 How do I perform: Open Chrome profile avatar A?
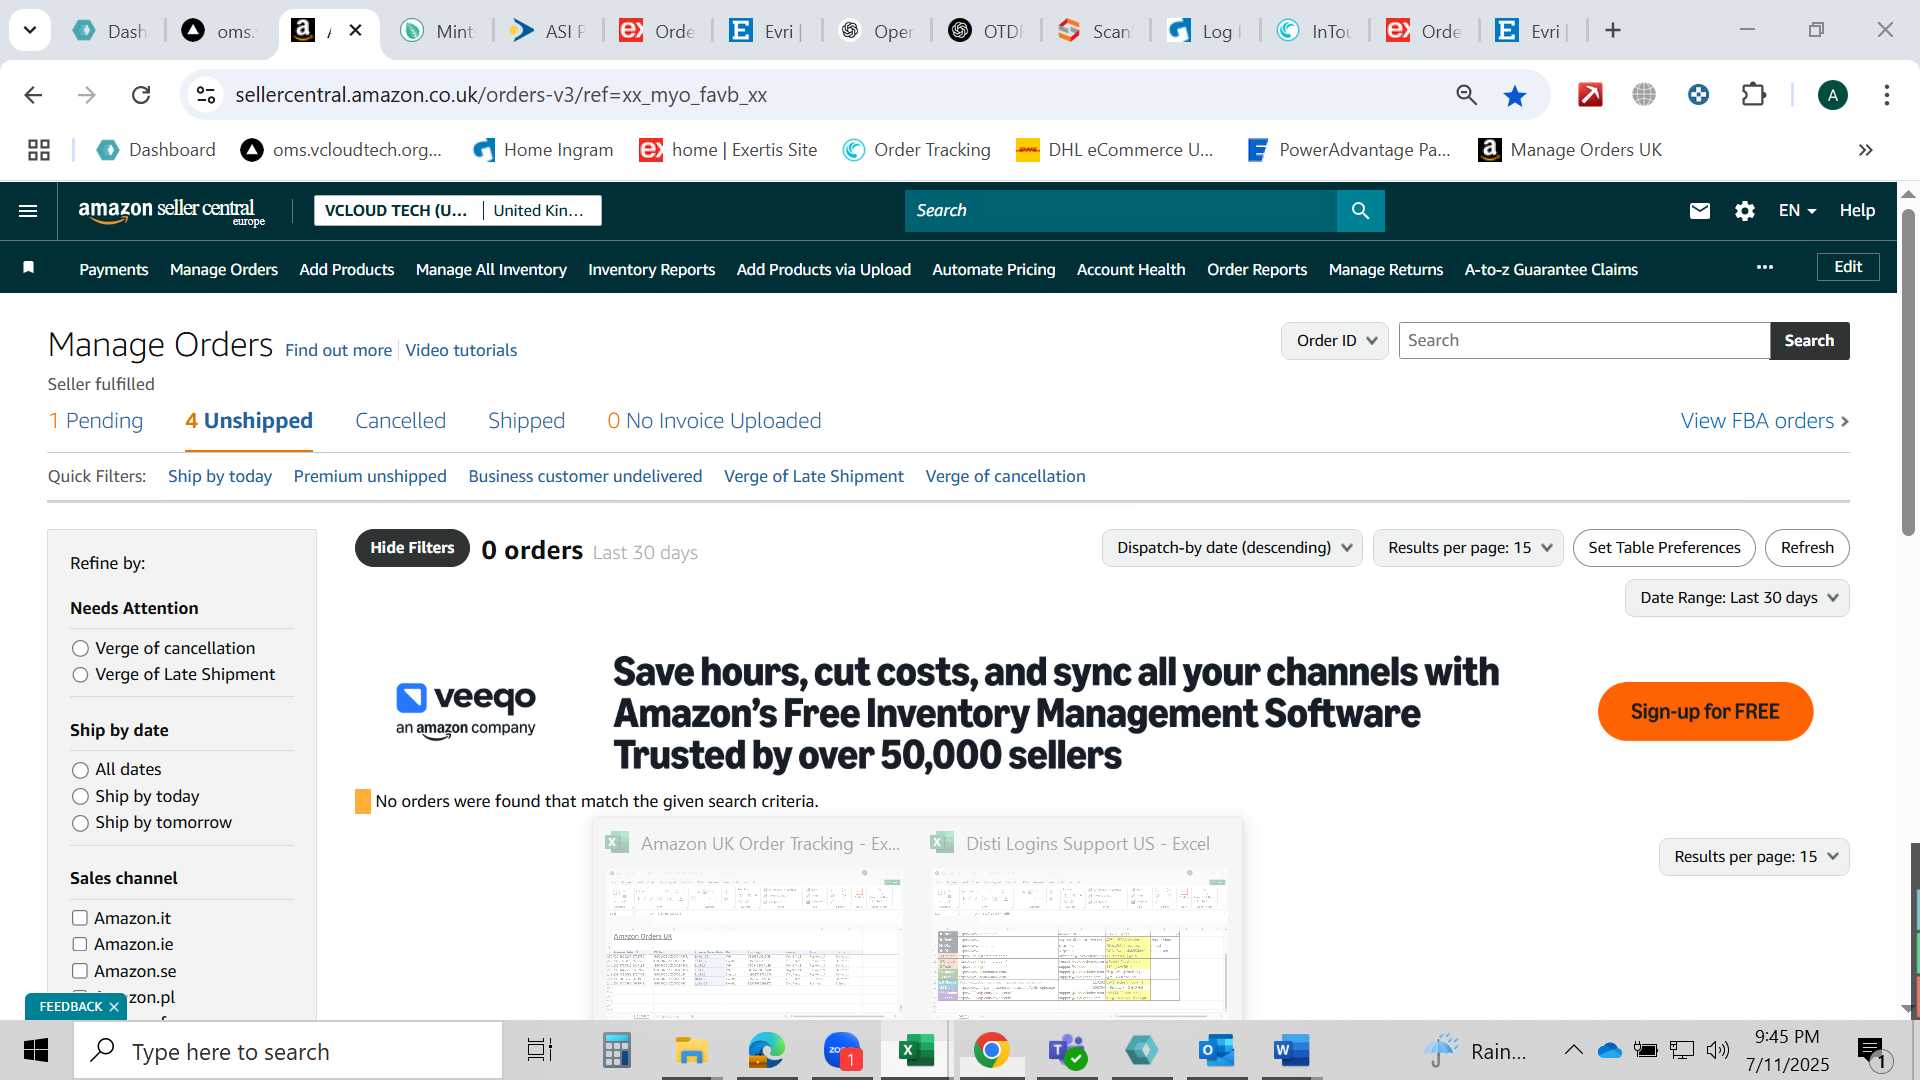pos(1832,95)
